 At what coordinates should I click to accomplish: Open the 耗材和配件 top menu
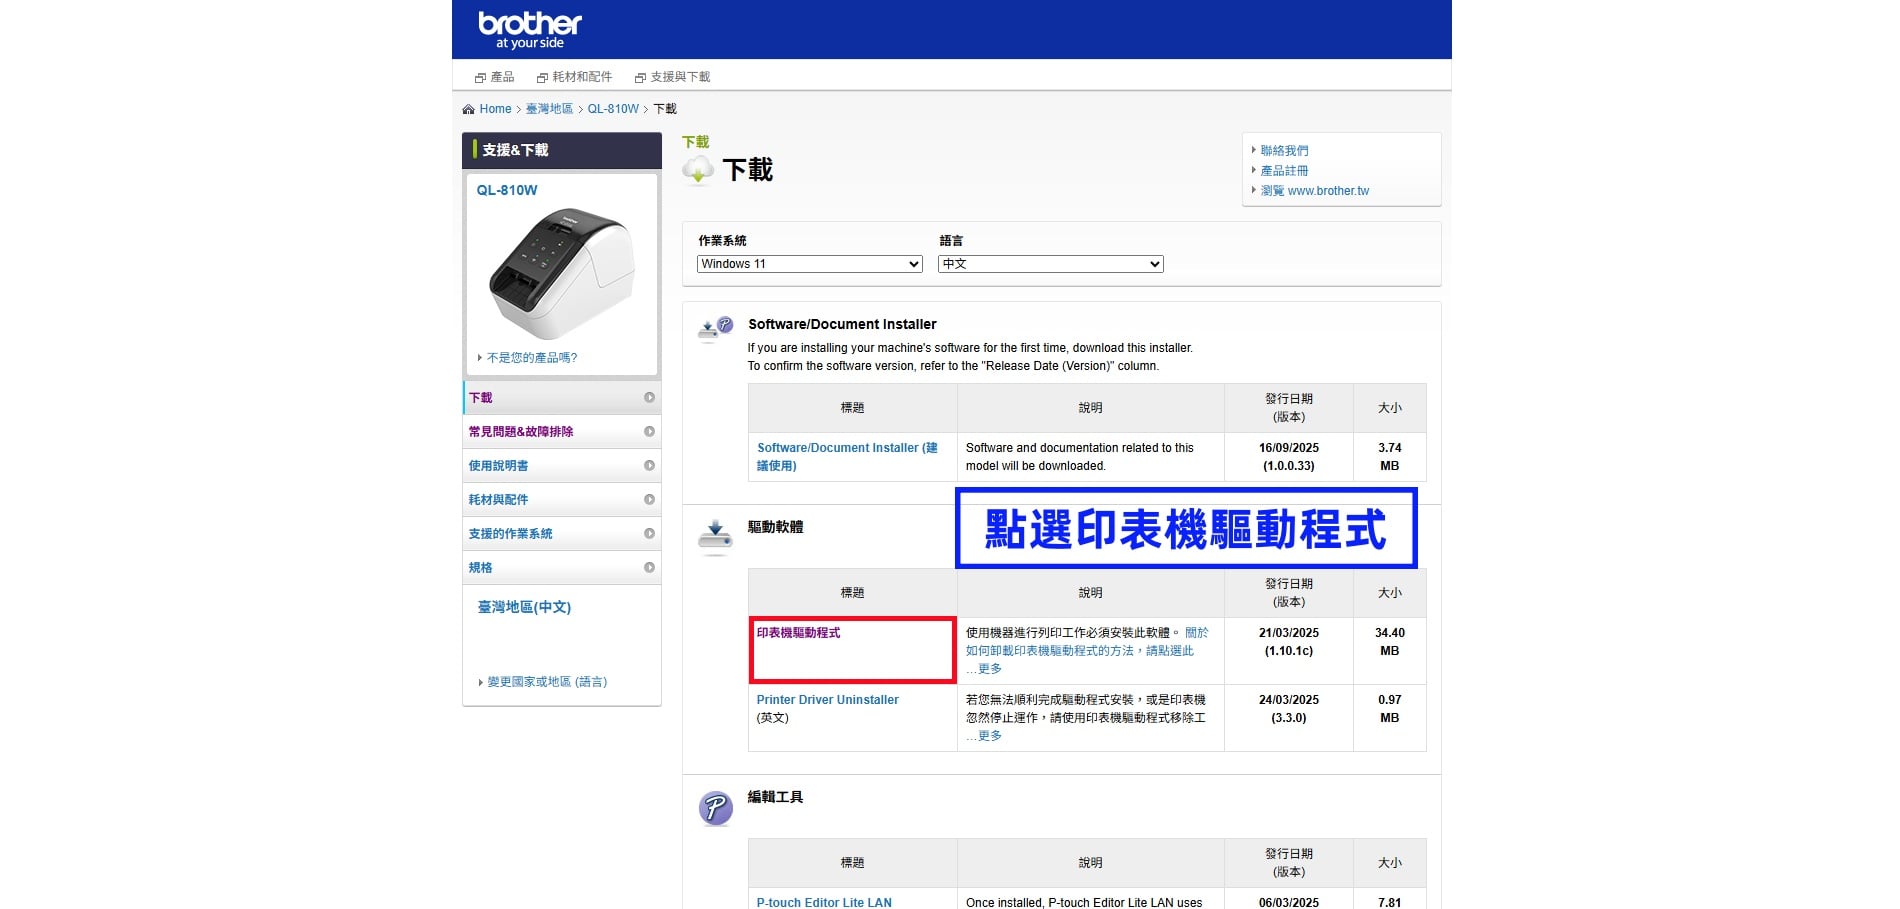[x=582, y=77]
